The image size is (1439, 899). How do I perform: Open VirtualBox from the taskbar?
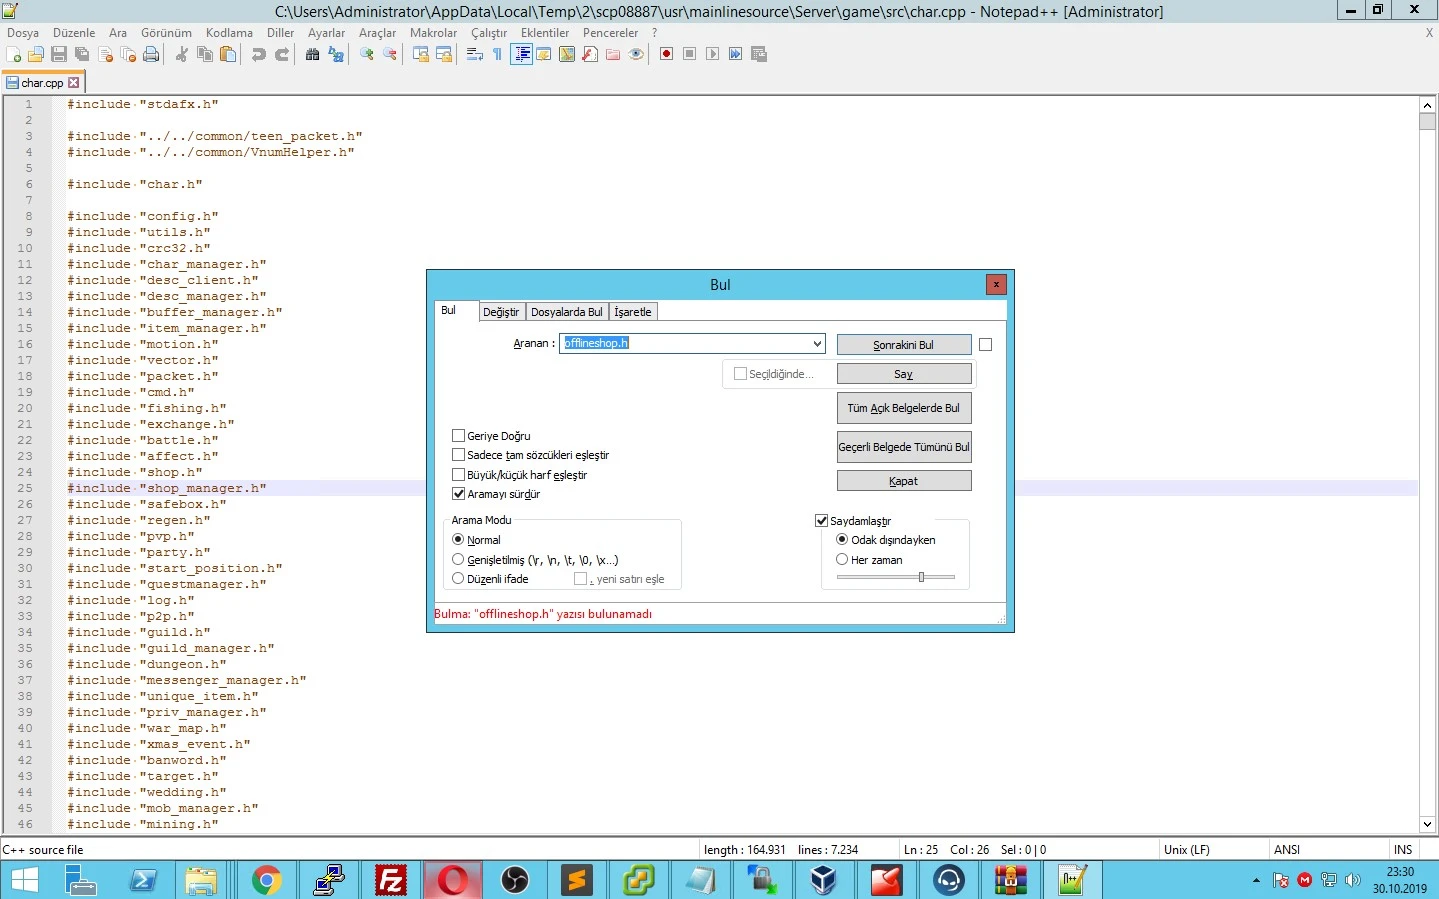[x=824, y=880]
